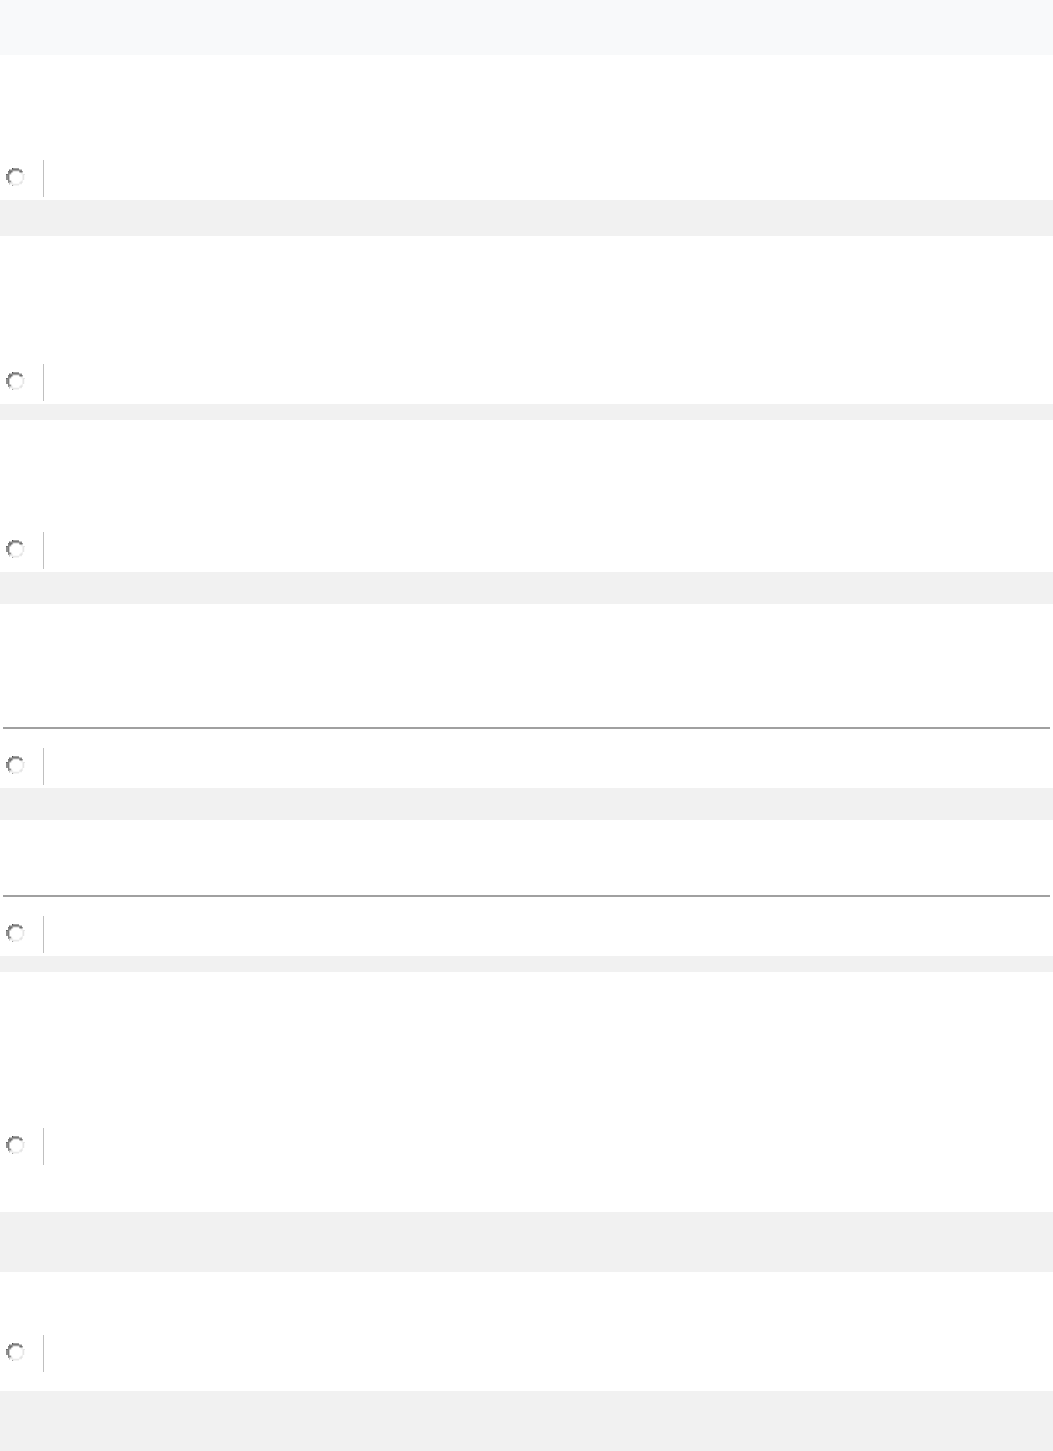Image resolution: width=1053 pixels, height=1451 pixels.
Task: Select the fifth radio button from top
Action: [x=15, y=933]
